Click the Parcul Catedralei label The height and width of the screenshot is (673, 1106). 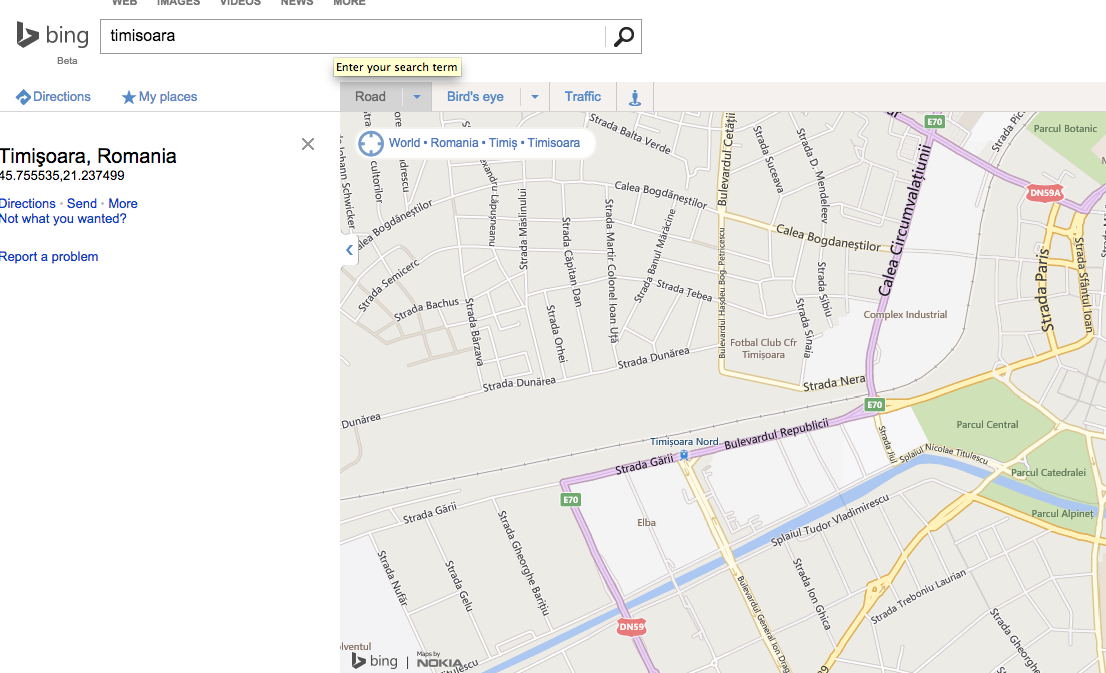click(x=1048, y=473)
